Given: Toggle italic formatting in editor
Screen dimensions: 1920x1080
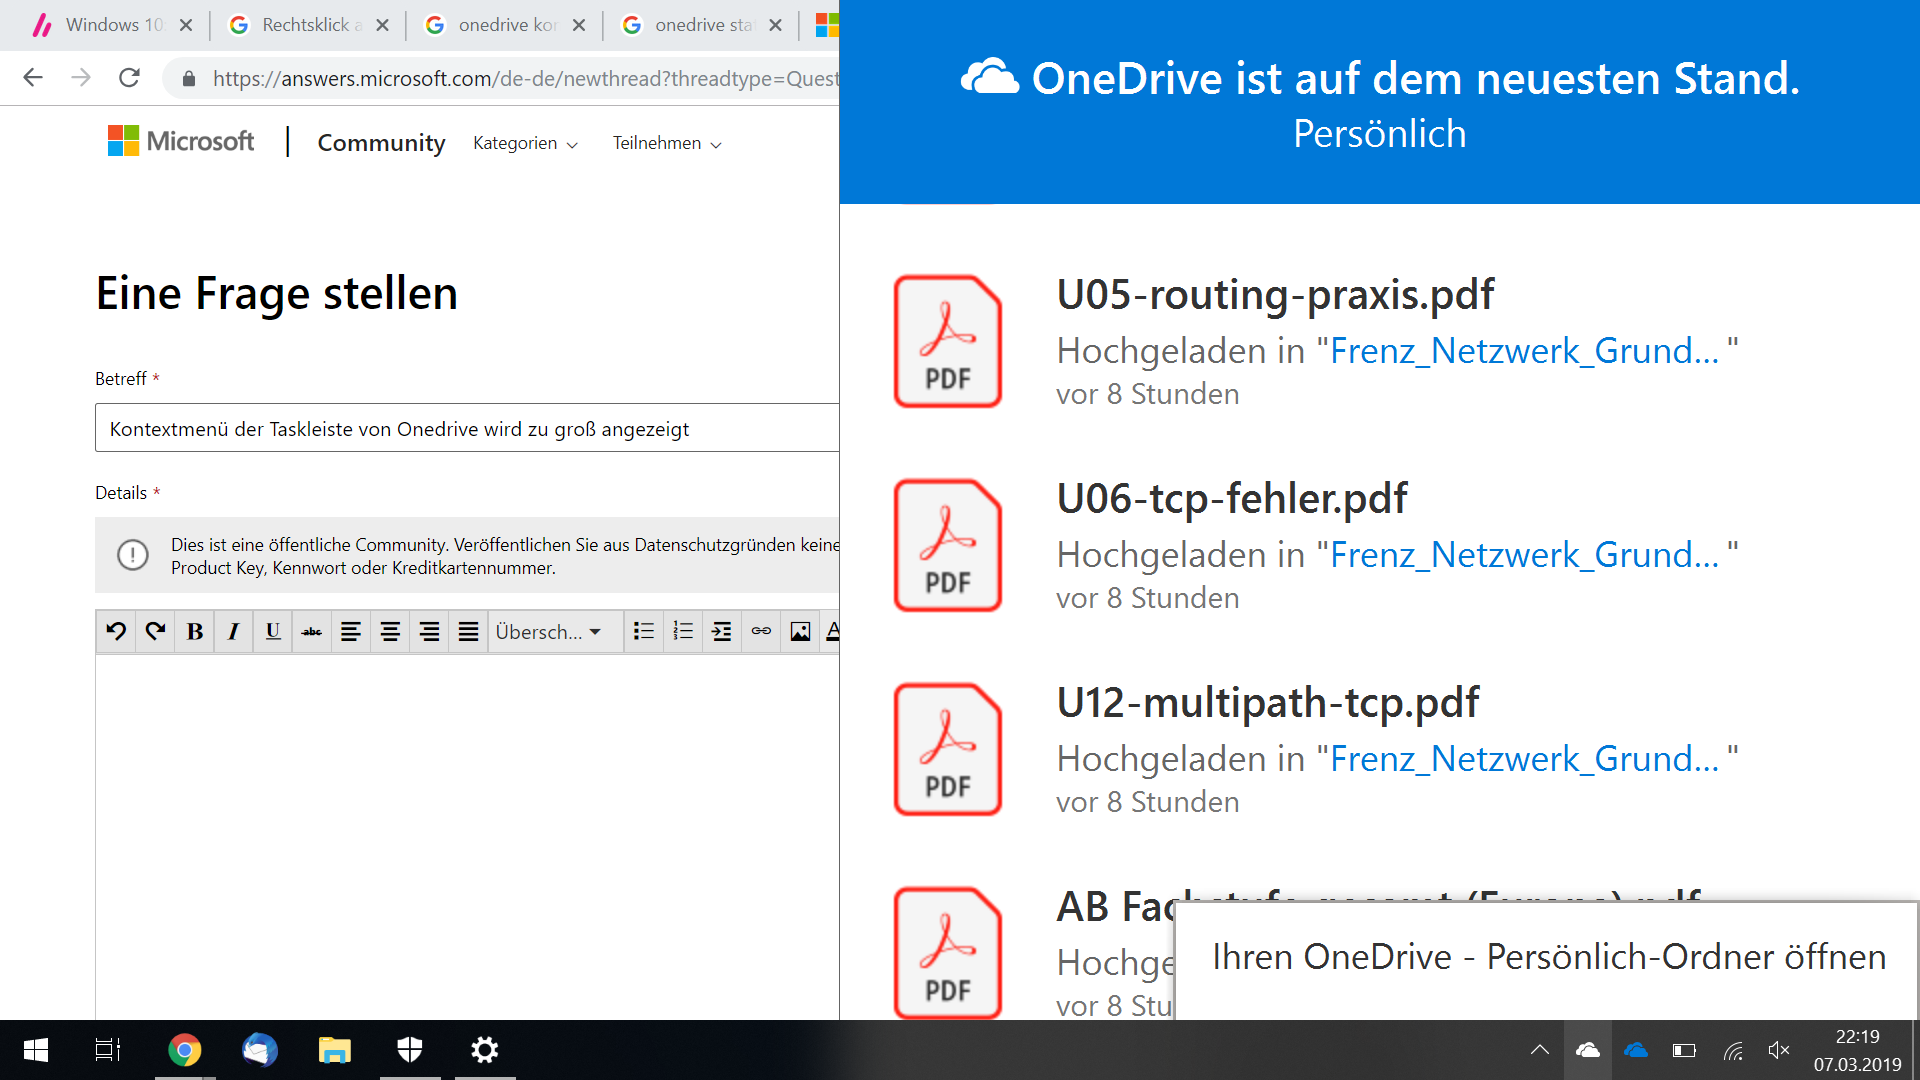Looking at the screenshot, I should [233, 632].
